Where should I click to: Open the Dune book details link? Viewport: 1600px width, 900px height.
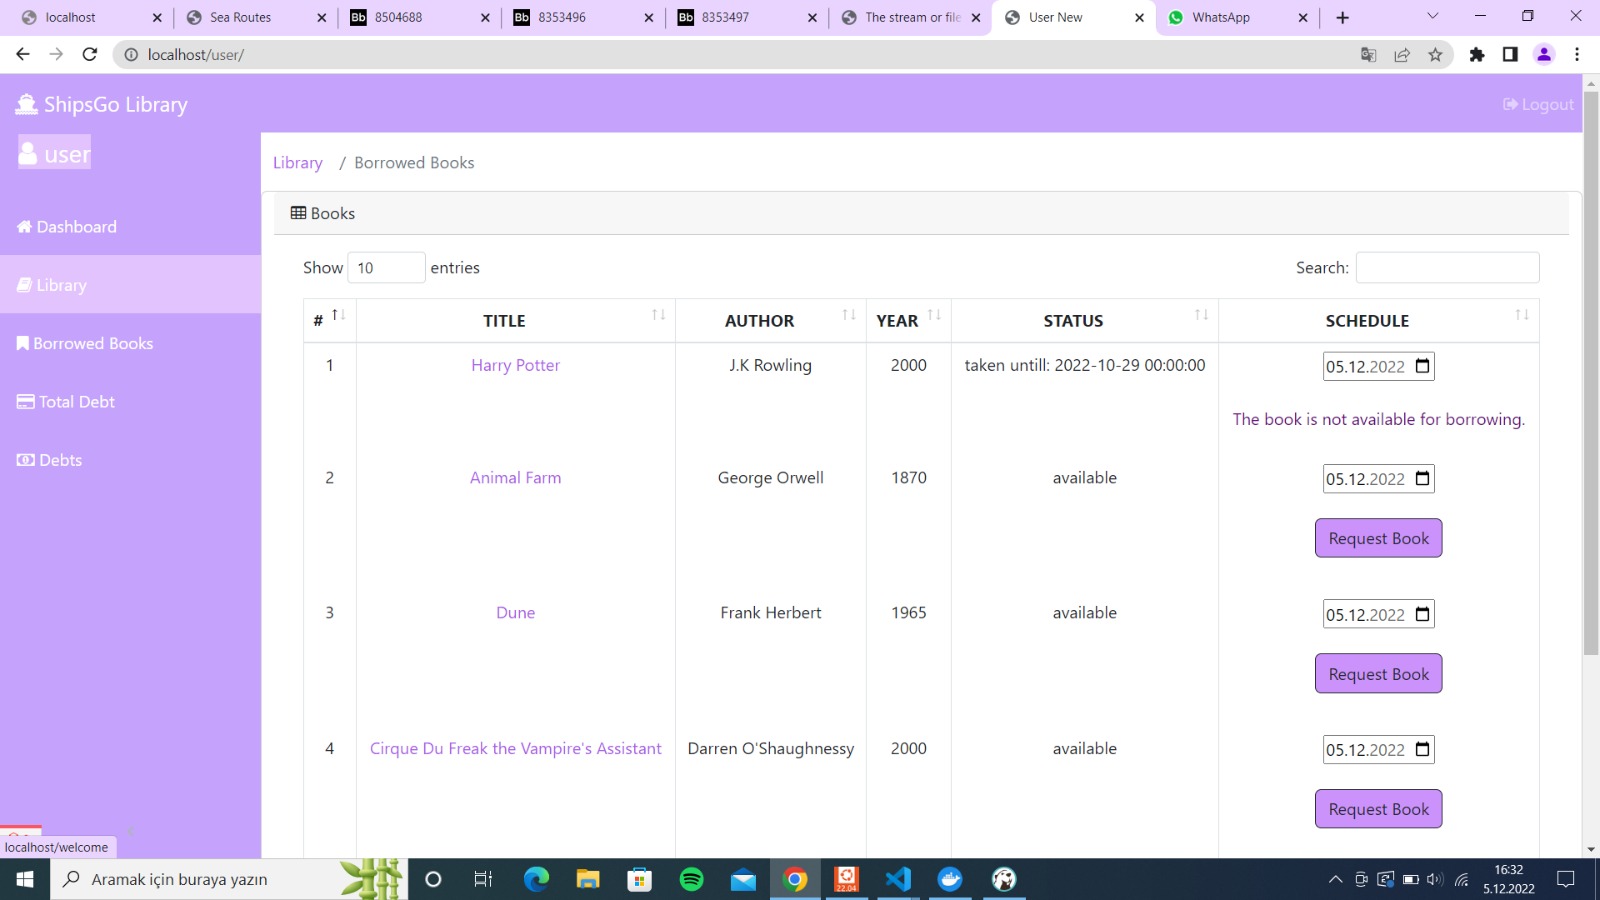pos(515,612)
